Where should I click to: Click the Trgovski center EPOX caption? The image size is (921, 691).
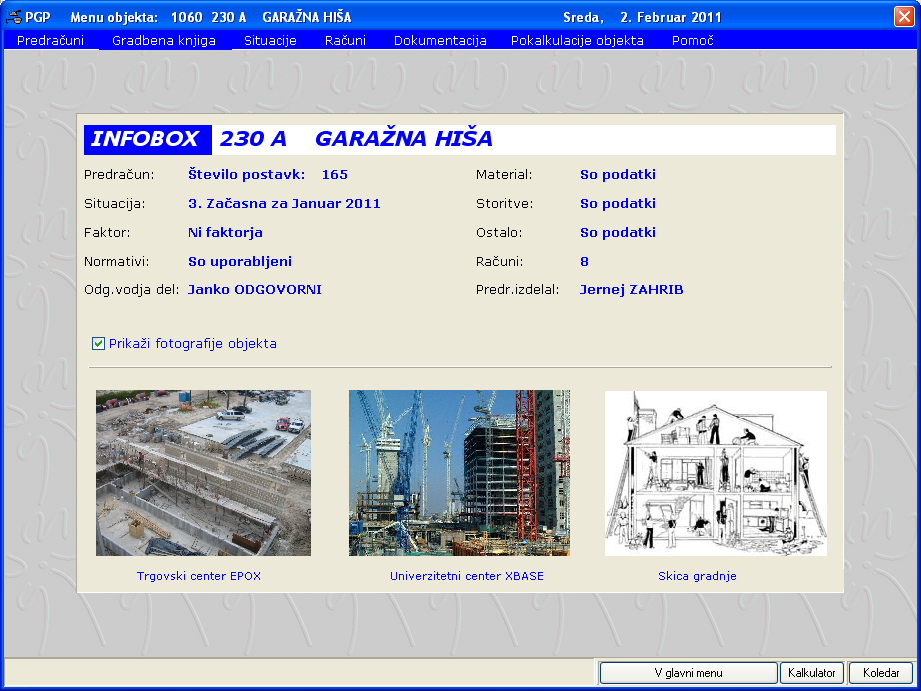point(198,577)
